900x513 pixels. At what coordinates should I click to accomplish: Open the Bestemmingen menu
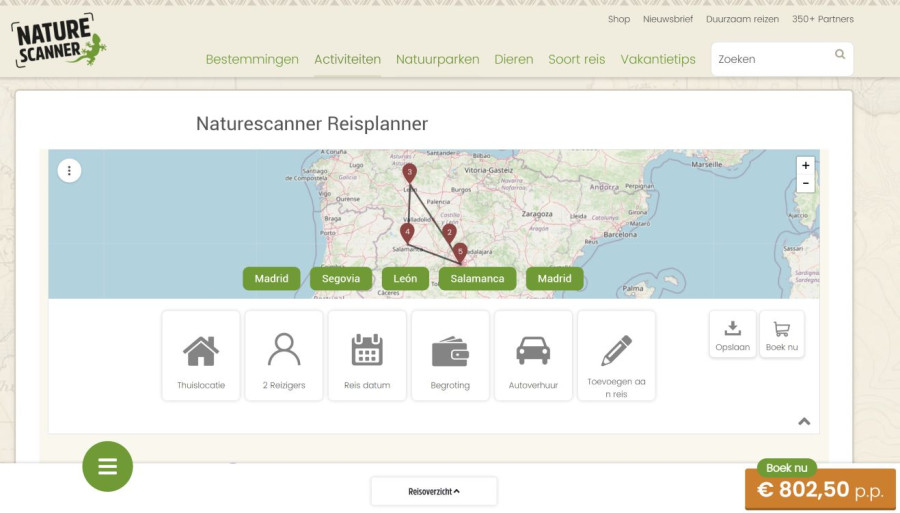click(252, 60)
